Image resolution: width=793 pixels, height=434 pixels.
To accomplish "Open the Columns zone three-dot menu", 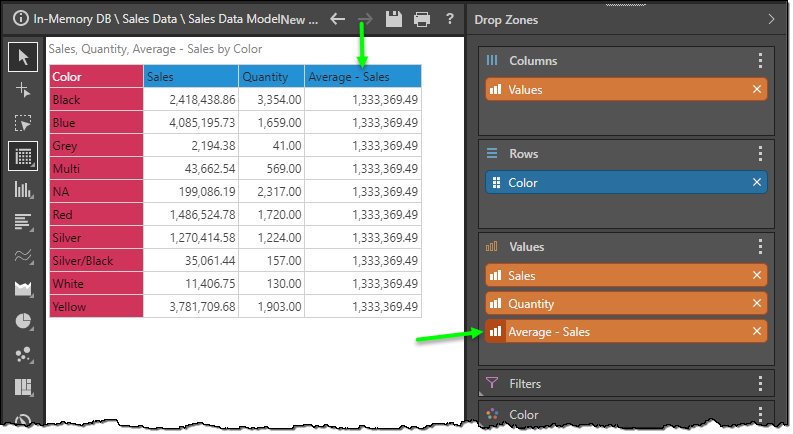I will [x=760, y=61].
